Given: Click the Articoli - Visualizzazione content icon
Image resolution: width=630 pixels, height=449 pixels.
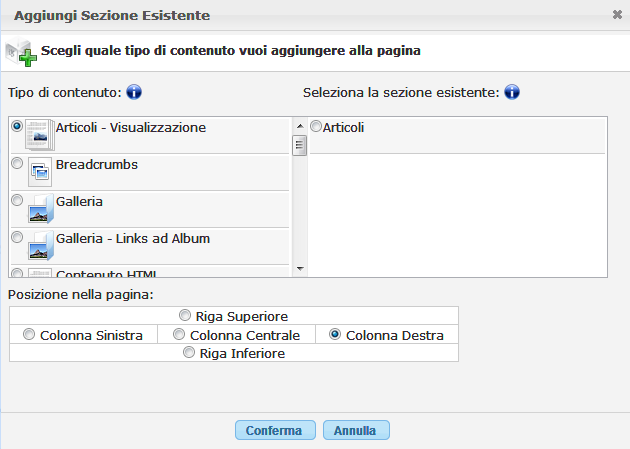Looking at the screenshot, I should (40, 133).
